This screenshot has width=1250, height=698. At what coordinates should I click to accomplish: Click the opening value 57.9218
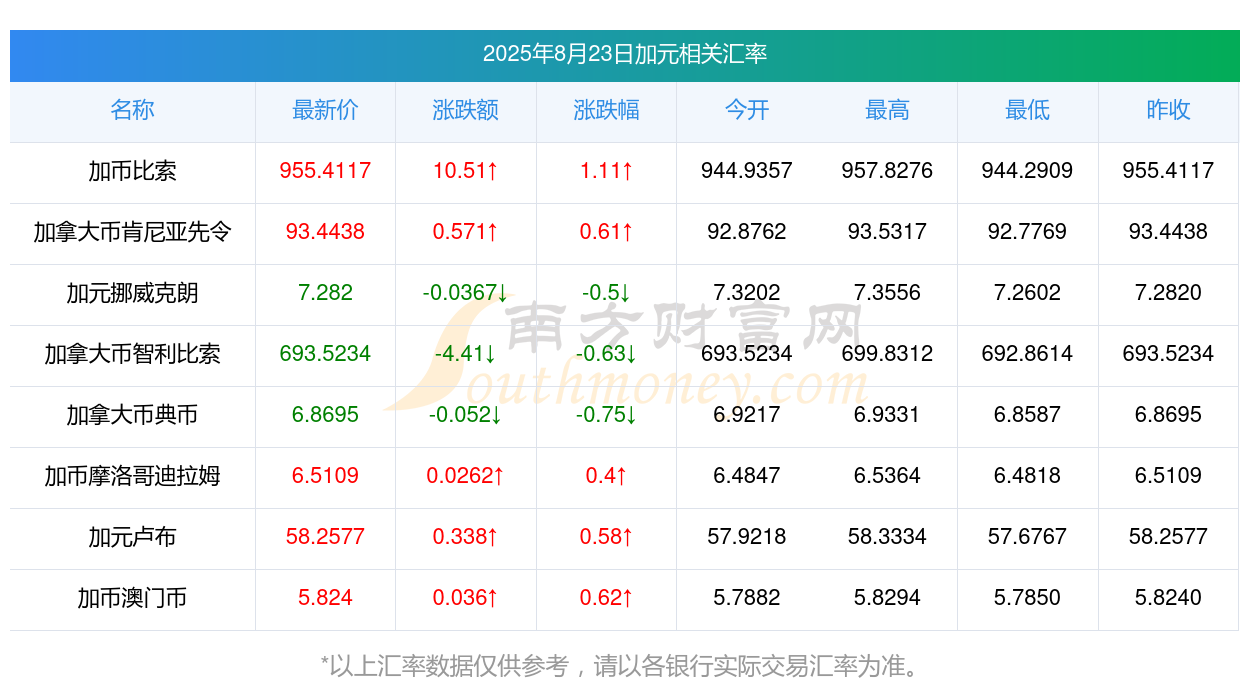click(x=747, y=537)
